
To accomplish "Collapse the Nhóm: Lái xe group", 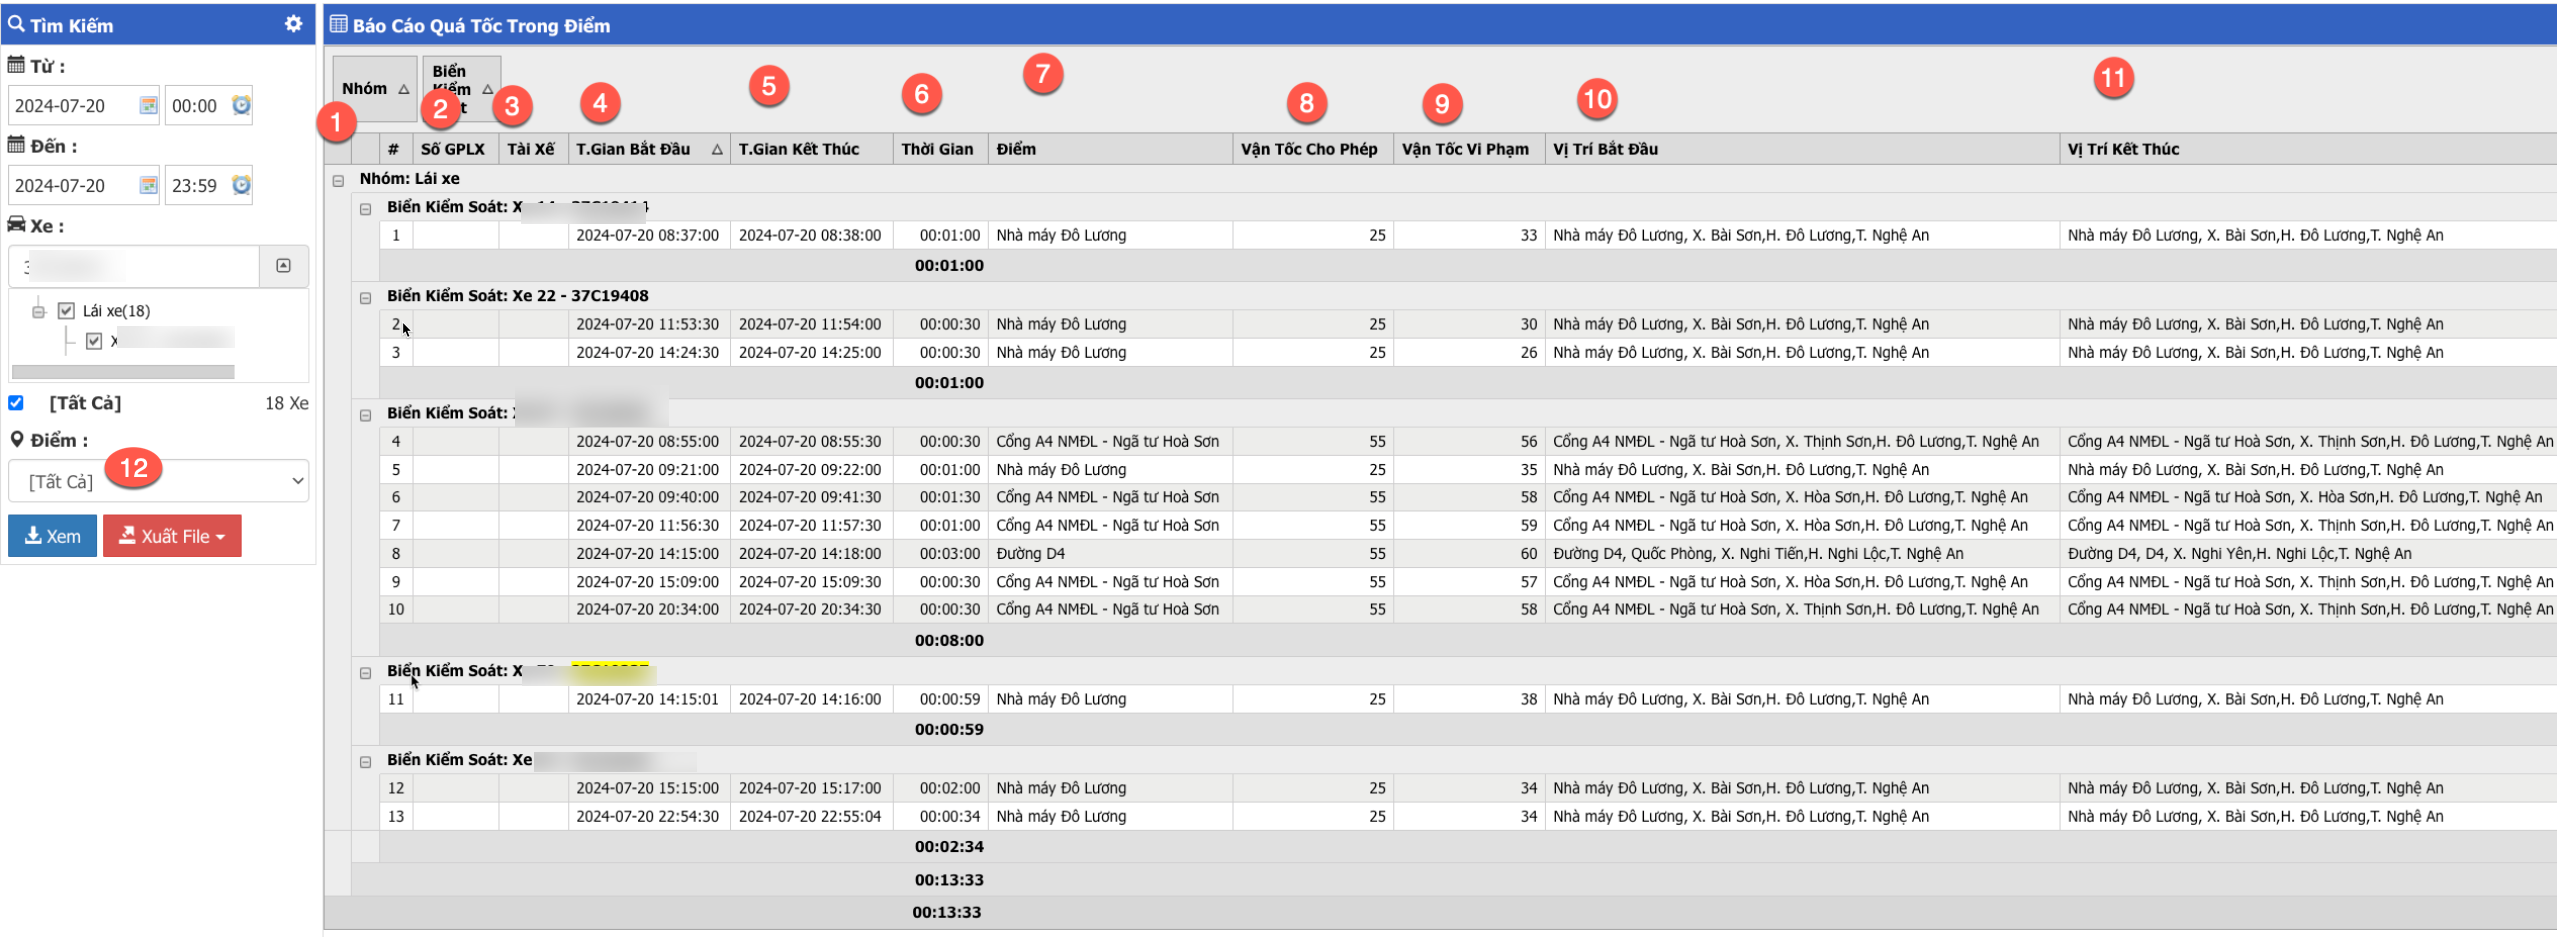I will 338,180.
